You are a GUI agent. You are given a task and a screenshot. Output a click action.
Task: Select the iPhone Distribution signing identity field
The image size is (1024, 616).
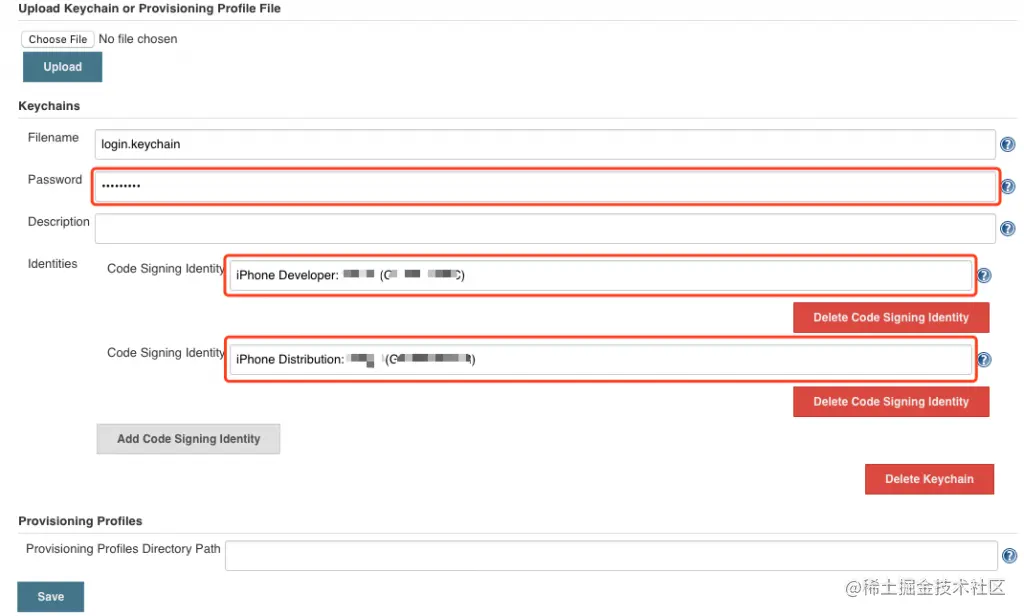coord(600,359)
